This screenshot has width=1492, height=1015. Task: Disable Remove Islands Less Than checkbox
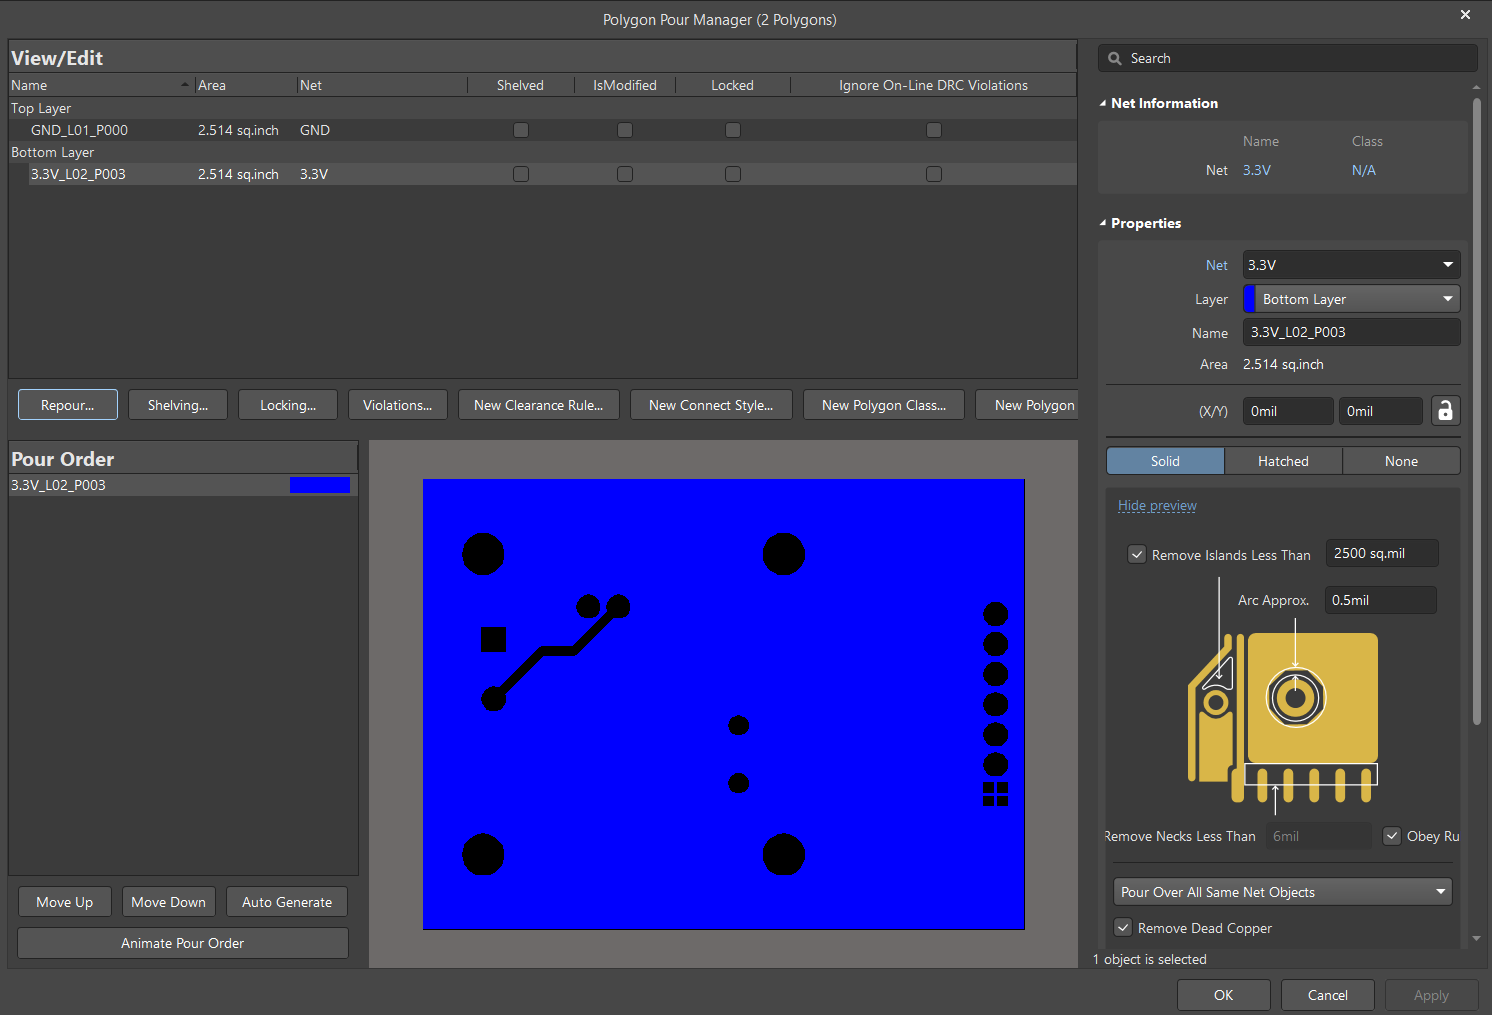pyautogui.click(x=1137, y=555)
